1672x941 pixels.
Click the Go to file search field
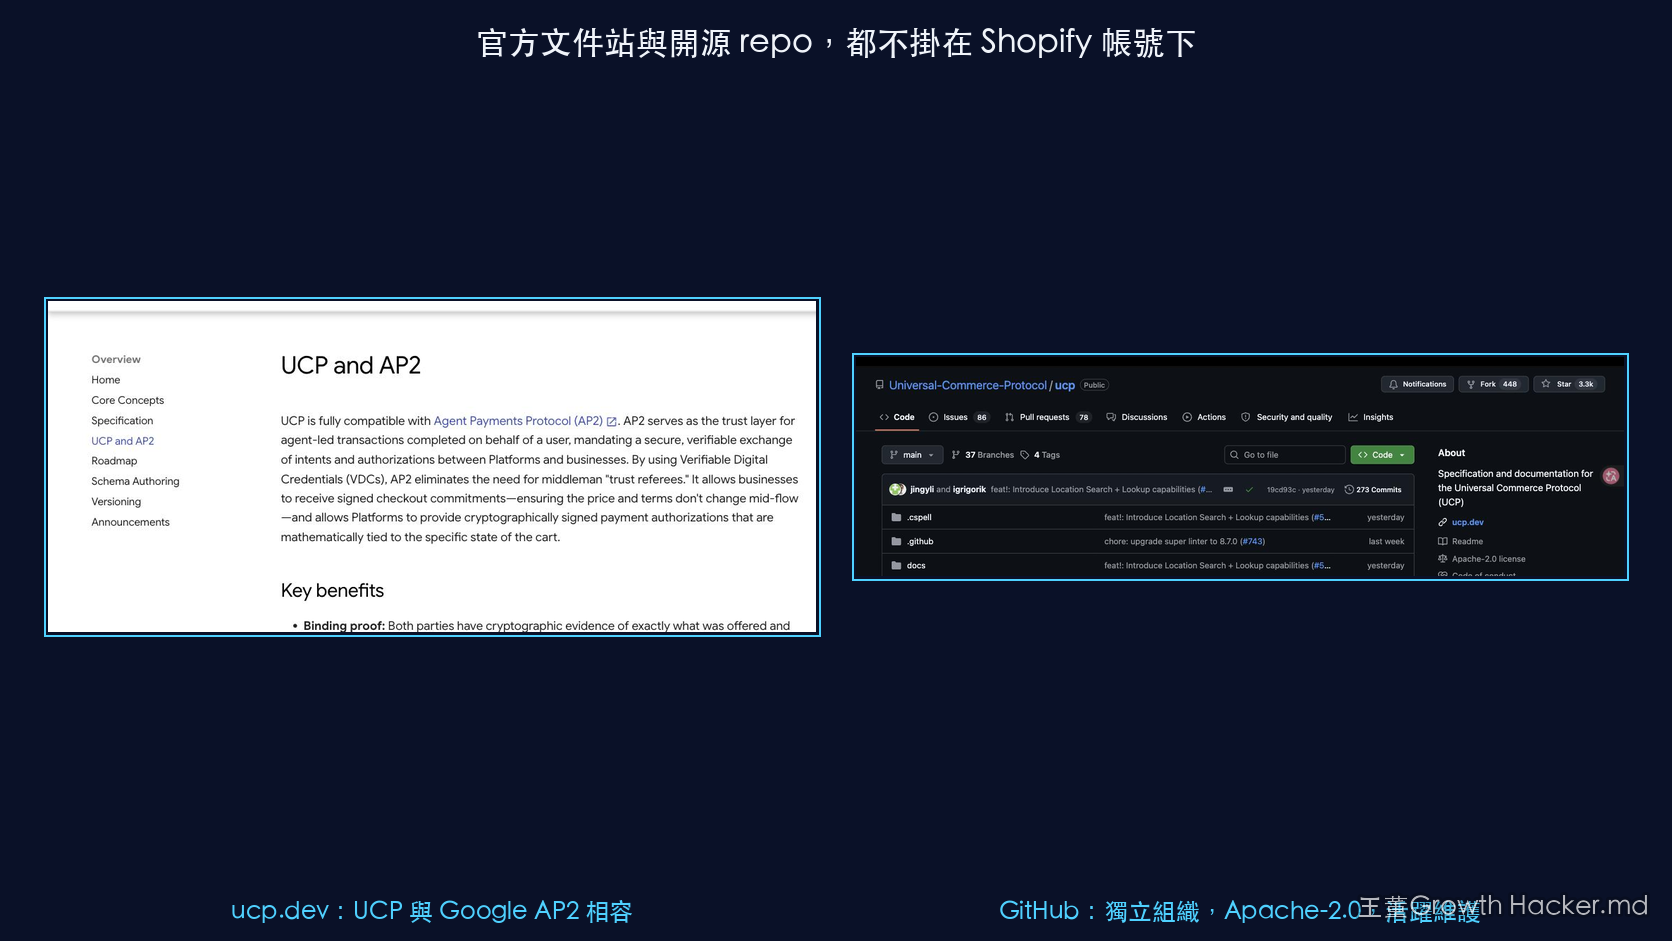(x=1284, y=455)
